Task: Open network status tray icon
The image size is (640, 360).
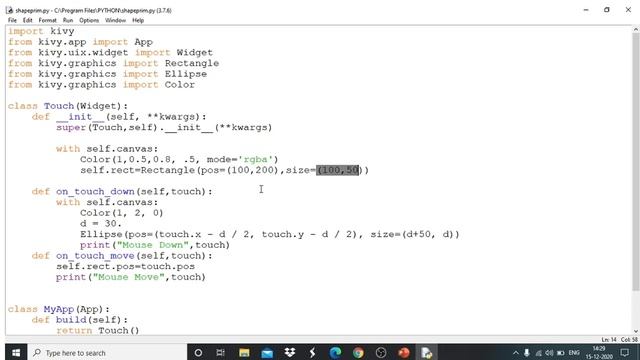Action: click(538, 353)
